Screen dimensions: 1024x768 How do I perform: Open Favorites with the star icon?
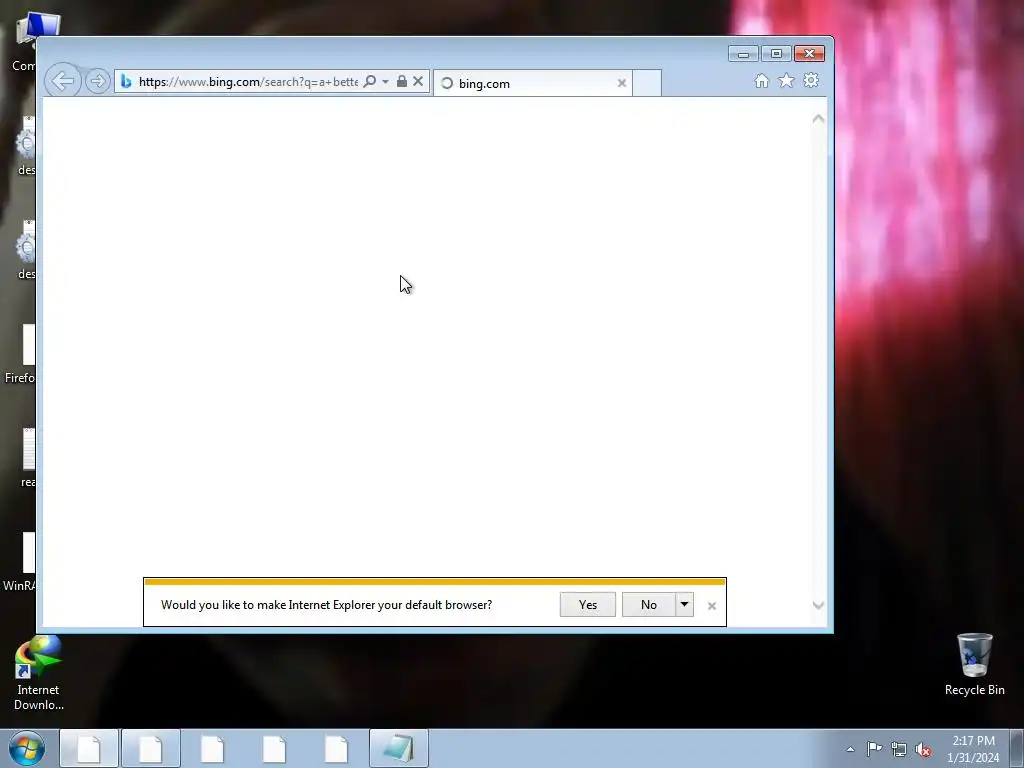(x=786, y=80)
